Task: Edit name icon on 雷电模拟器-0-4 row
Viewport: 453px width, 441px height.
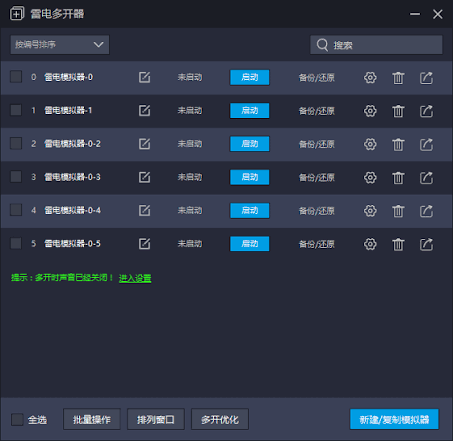Action: [x=144, y=211]
